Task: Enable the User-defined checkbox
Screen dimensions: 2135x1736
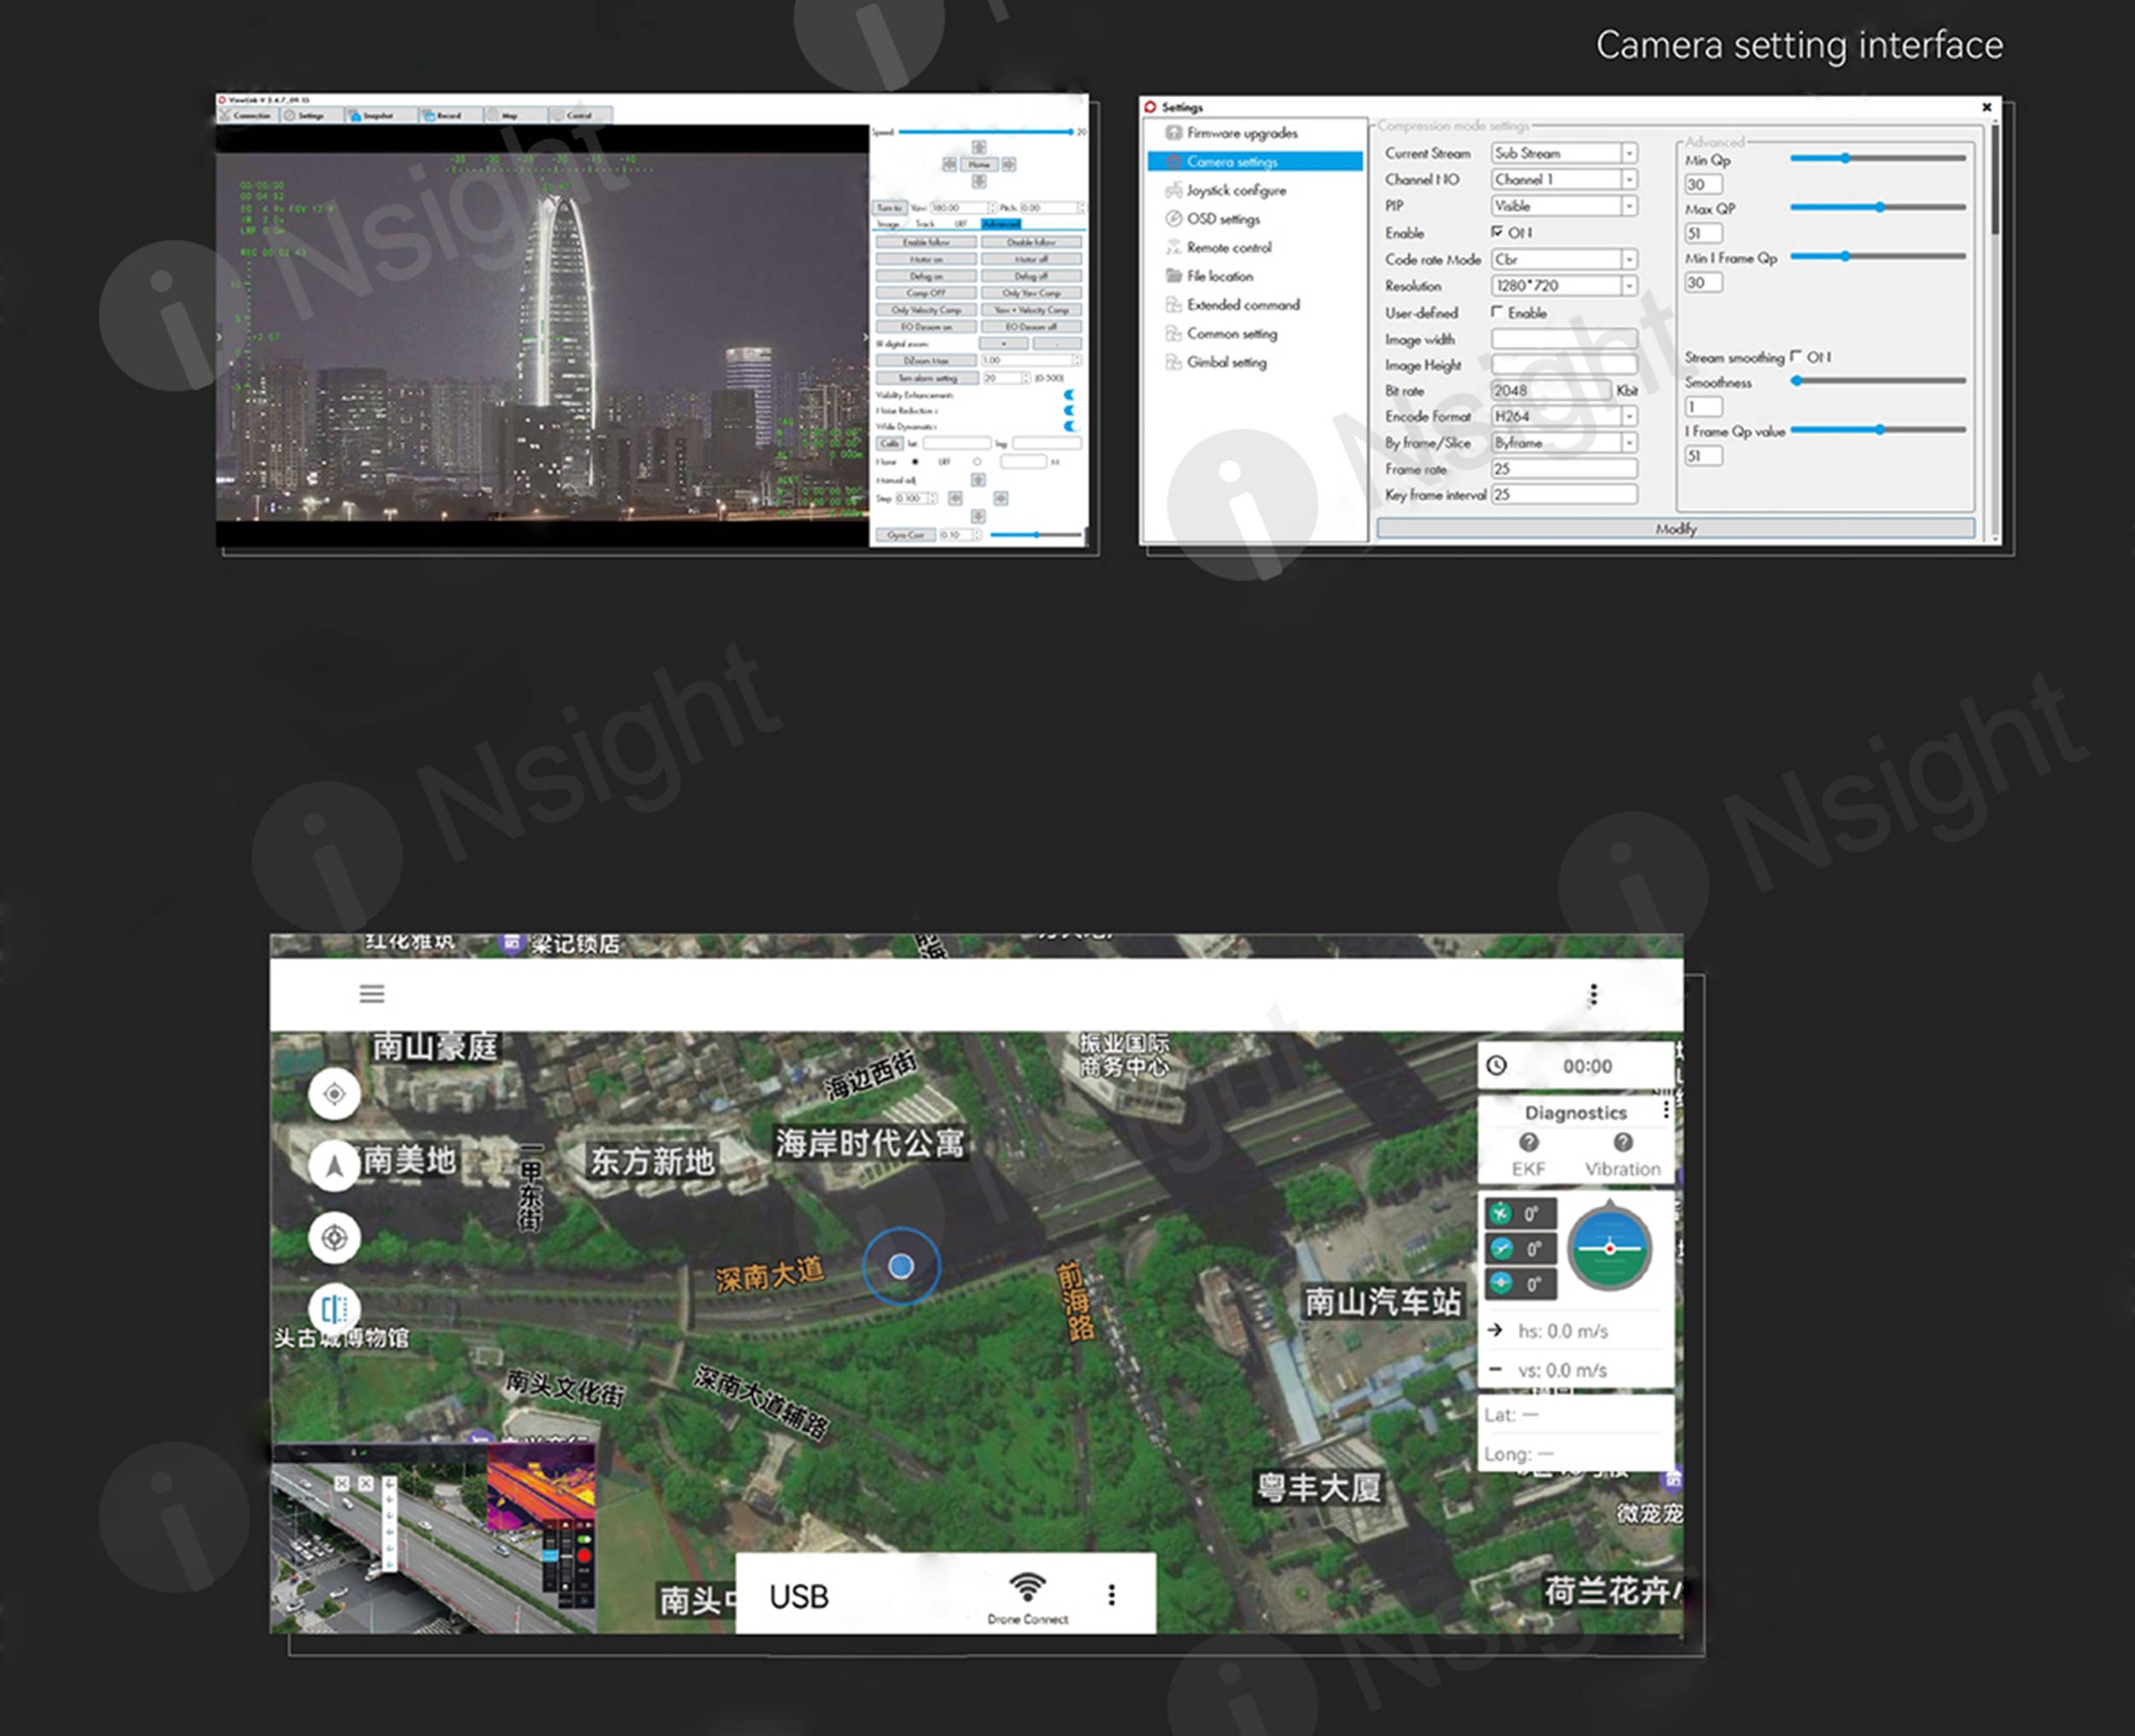Action: (x=1497, y=312)
